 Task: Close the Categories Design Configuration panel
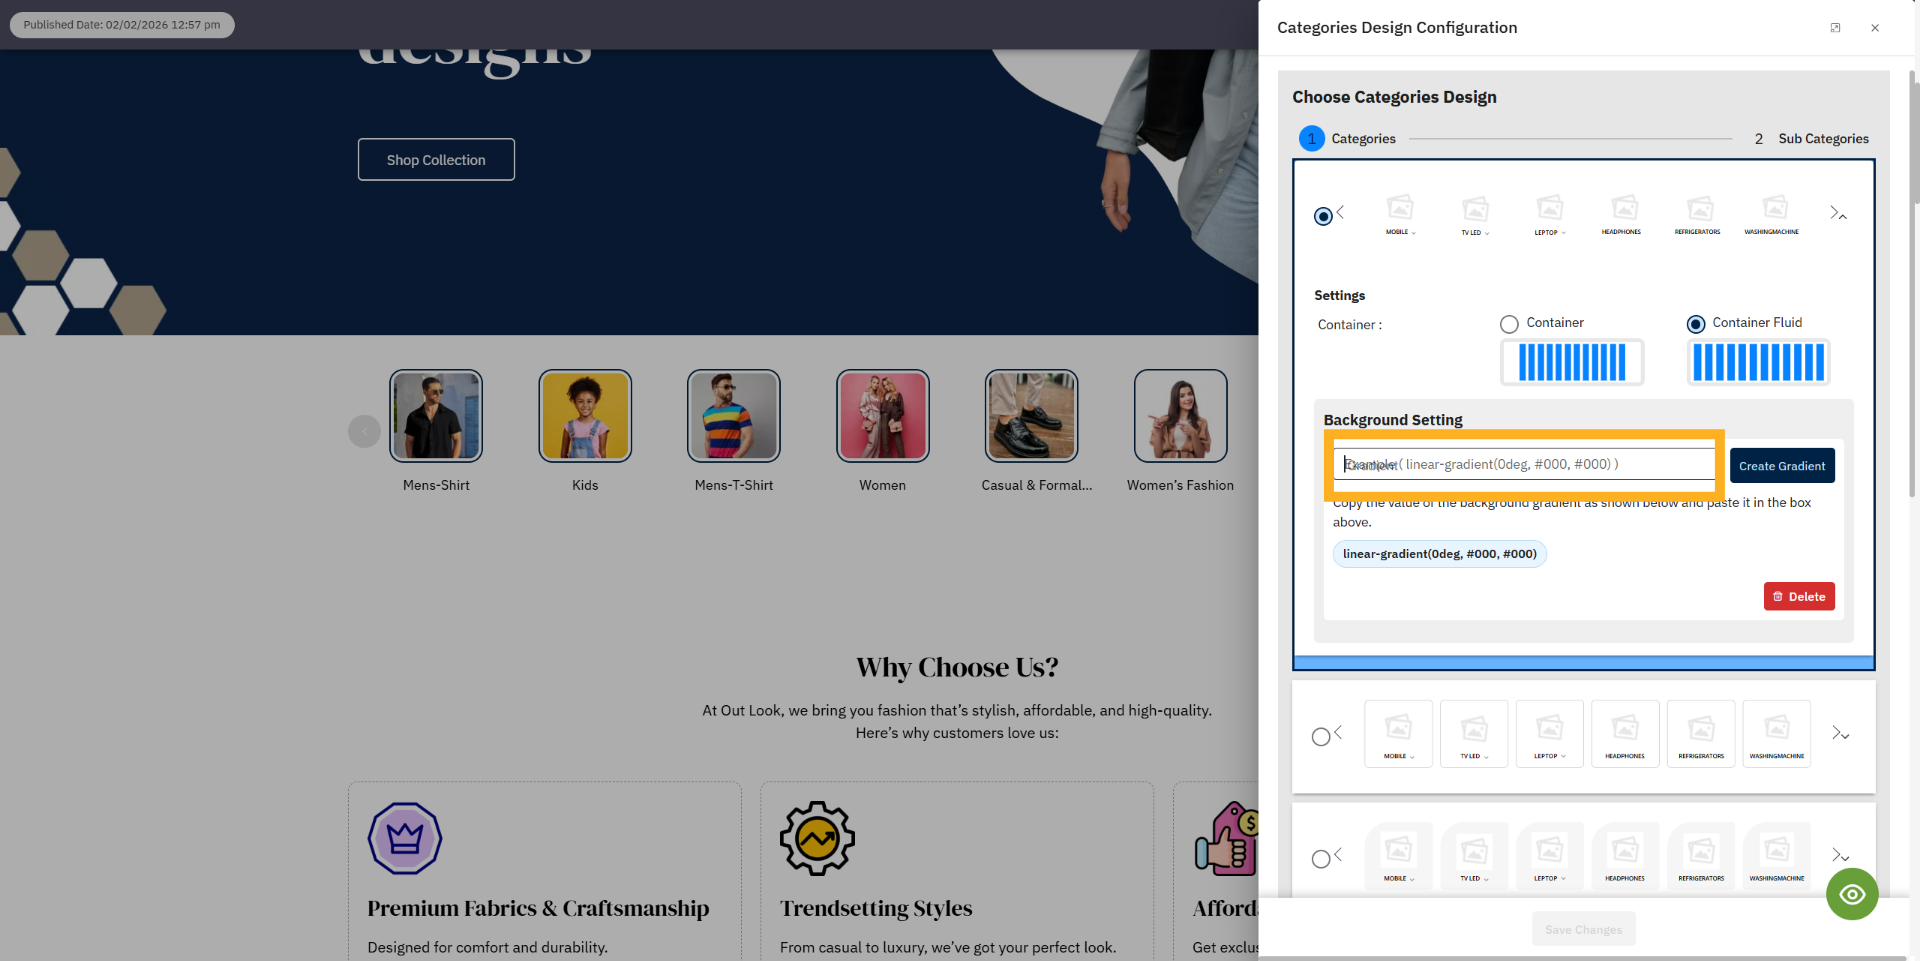pos(1875,28)
